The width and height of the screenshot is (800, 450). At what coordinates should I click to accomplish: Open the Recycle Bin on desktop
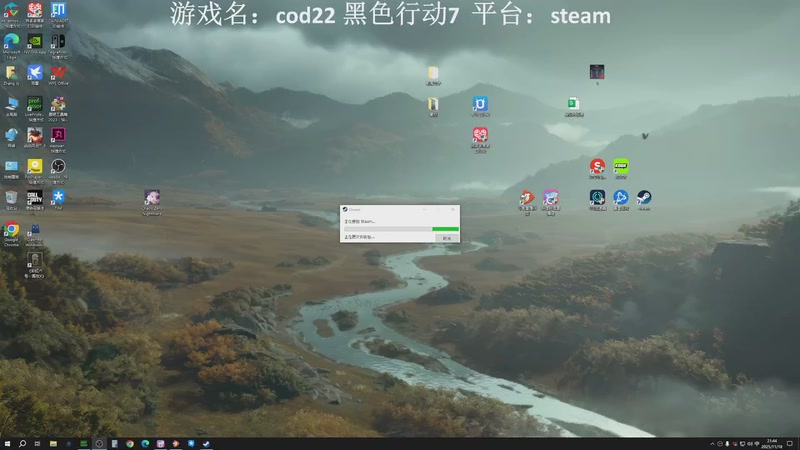pos(11,197)
